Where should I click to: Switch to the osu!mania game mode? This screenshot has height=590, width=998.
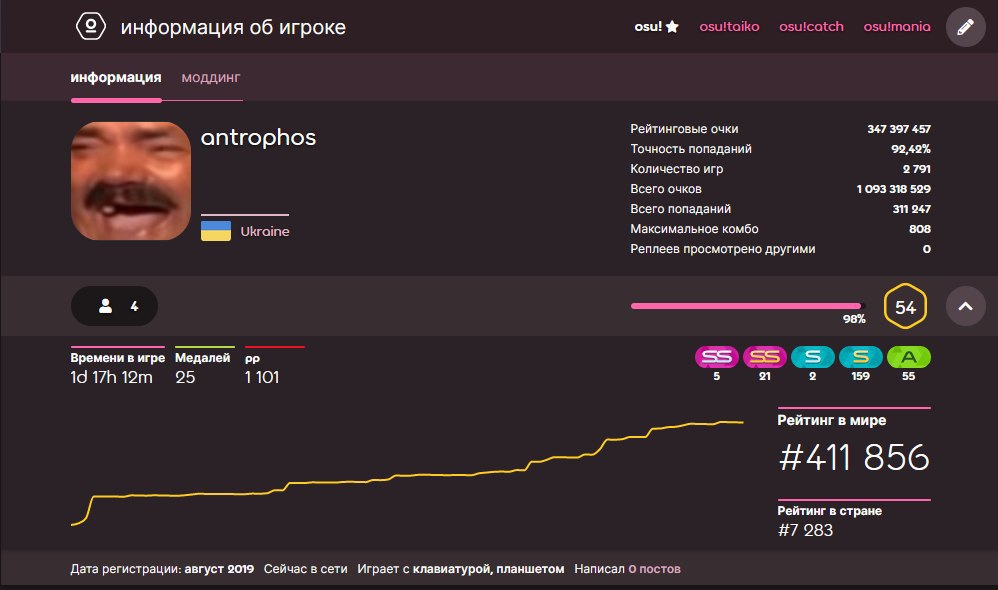tap(897, 27)
